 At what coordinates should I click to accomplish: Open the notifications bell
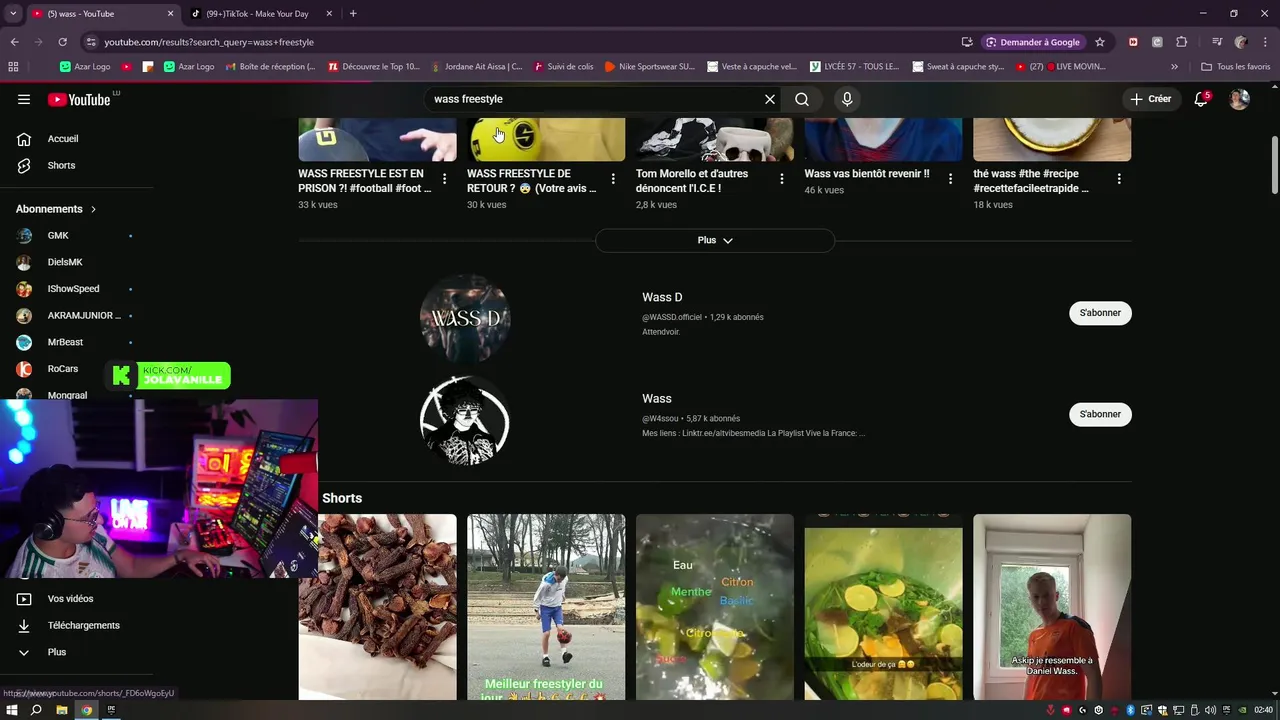point(1201,99)
